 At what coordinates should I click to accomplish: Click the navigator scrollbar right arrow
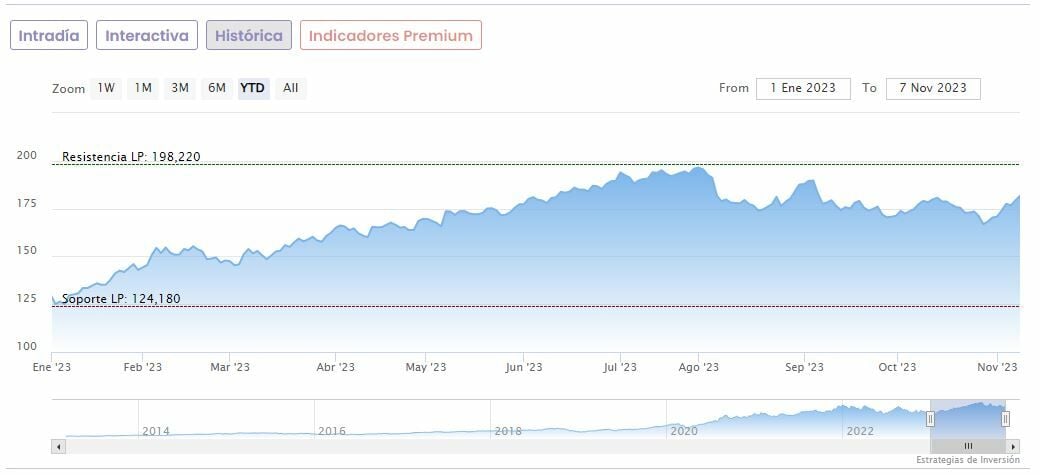tap(1013, 446)
